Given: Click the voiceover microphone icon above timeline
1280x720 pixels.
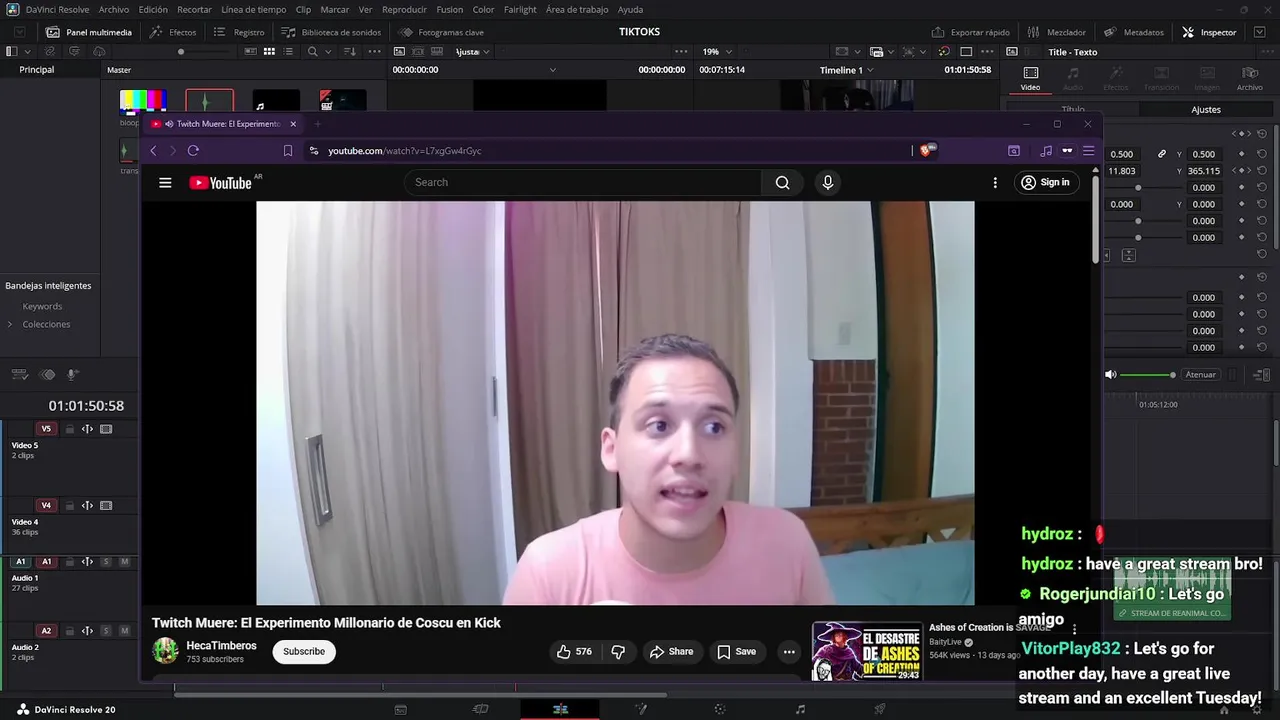Looking at the screenshot, I should tap(73, 375).
